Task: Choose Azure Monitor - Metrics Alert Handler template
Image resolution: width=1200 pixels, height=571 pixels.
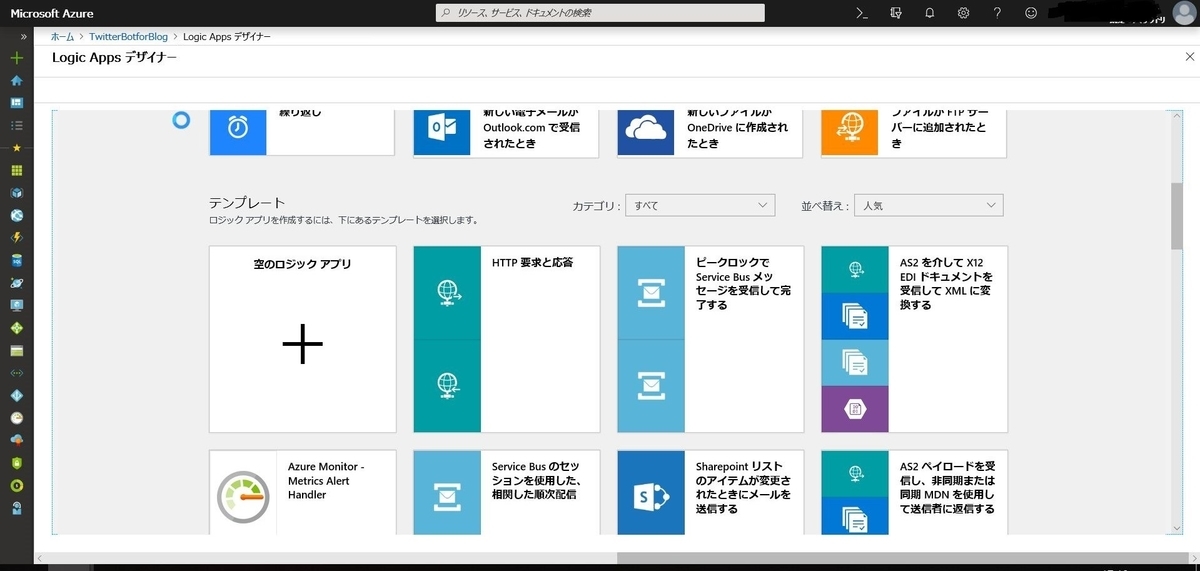Action: pyautogui.click(x=302, y=493)
